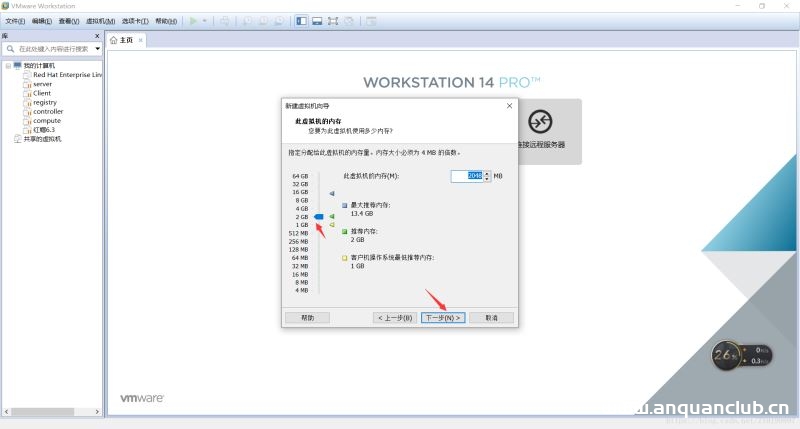Click the console view toolbar icon

(317, 21)
